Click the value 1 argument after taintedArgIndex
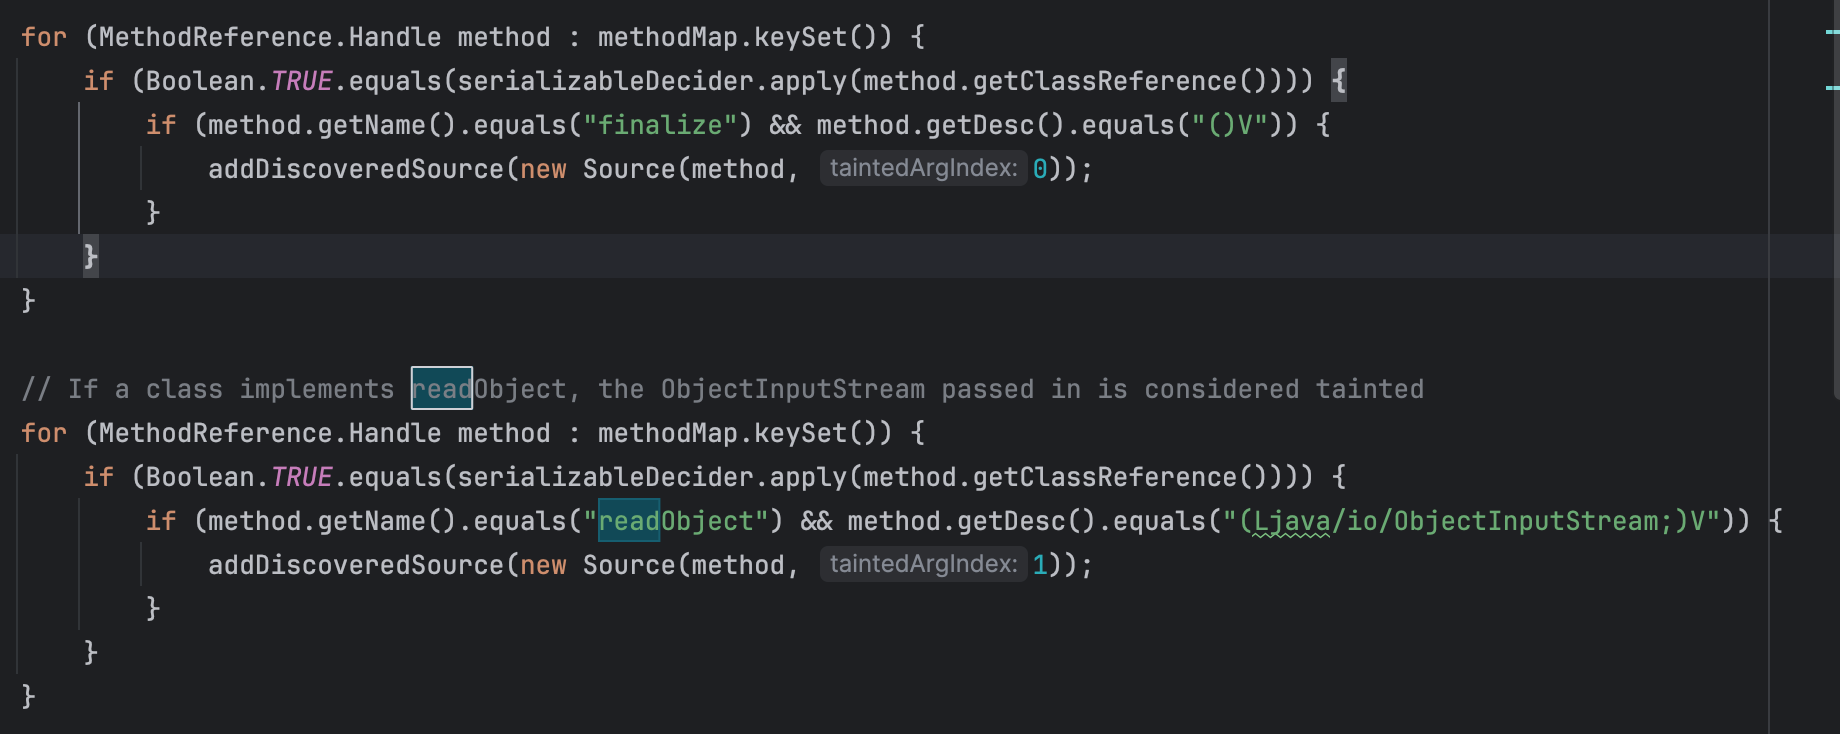This screenshot has width=1840, height=734. click(x=1040, y=565)
